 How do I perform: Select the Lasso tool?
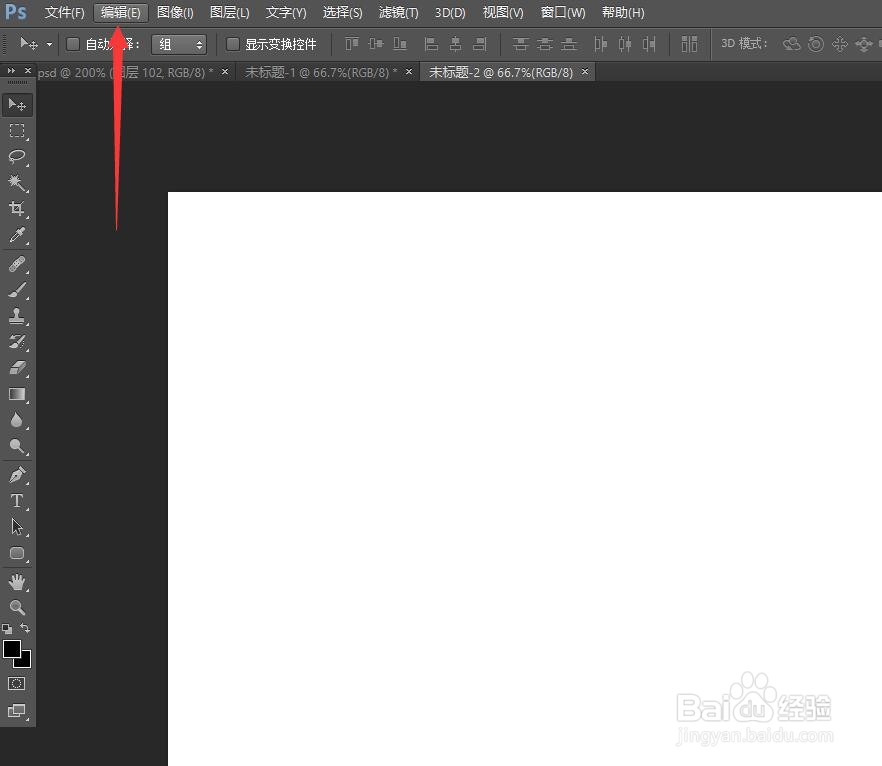point(17,157)
